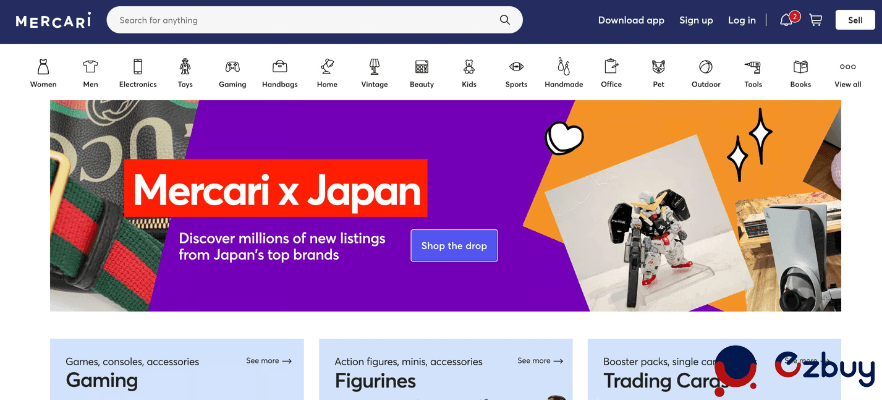
Task: Open notifications bell icon
Action: [x=786, y=20]
